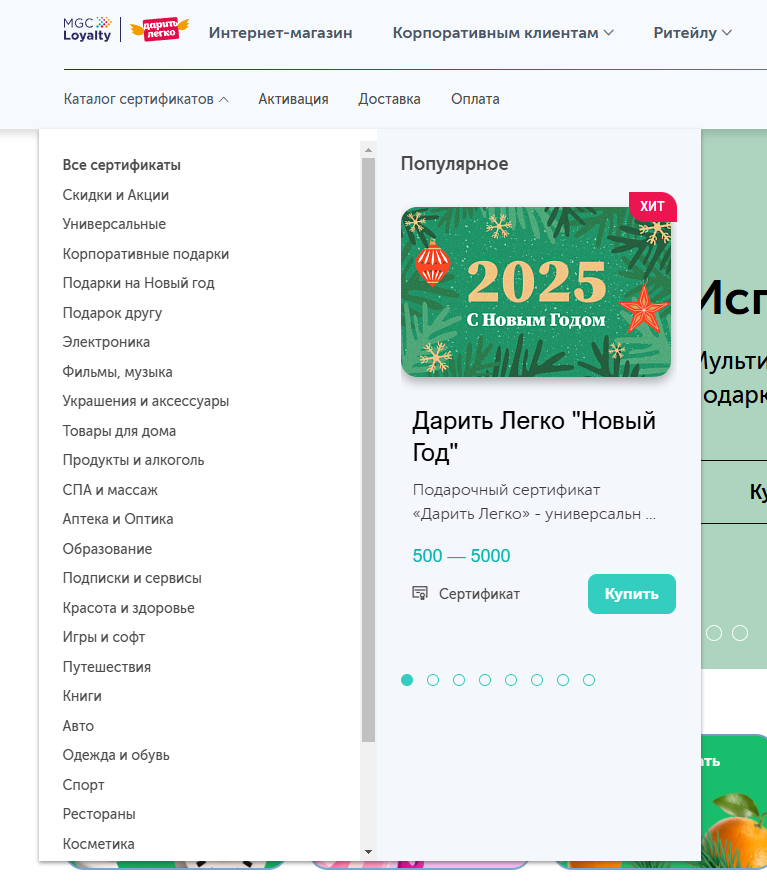
Task: Go to the seventh Популярное carousel slide dot
Action: point(563,680)
